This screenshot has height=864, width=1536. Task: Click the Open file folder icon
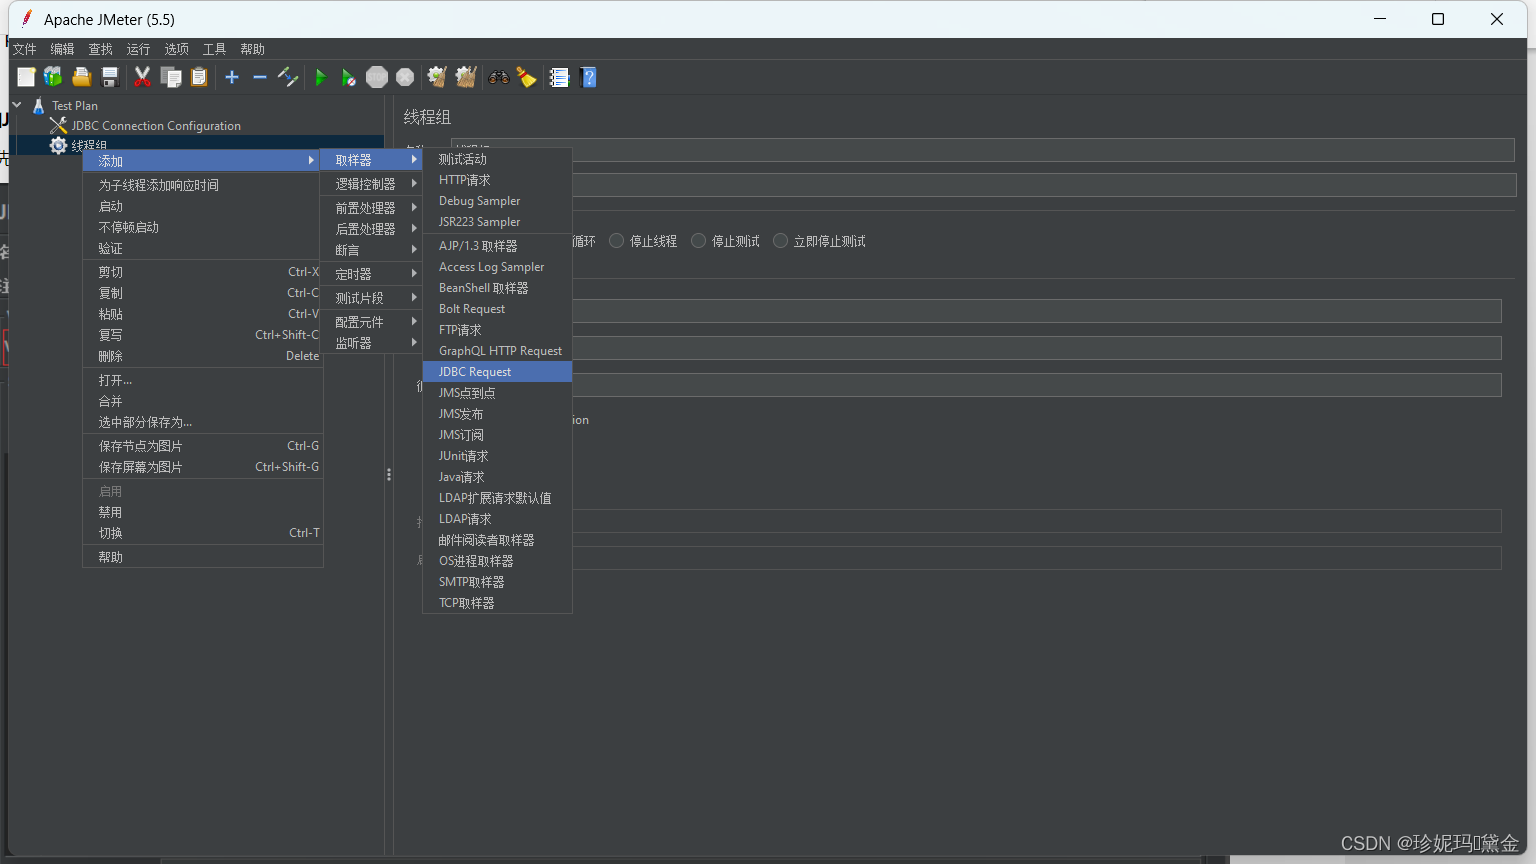[81, 77]
